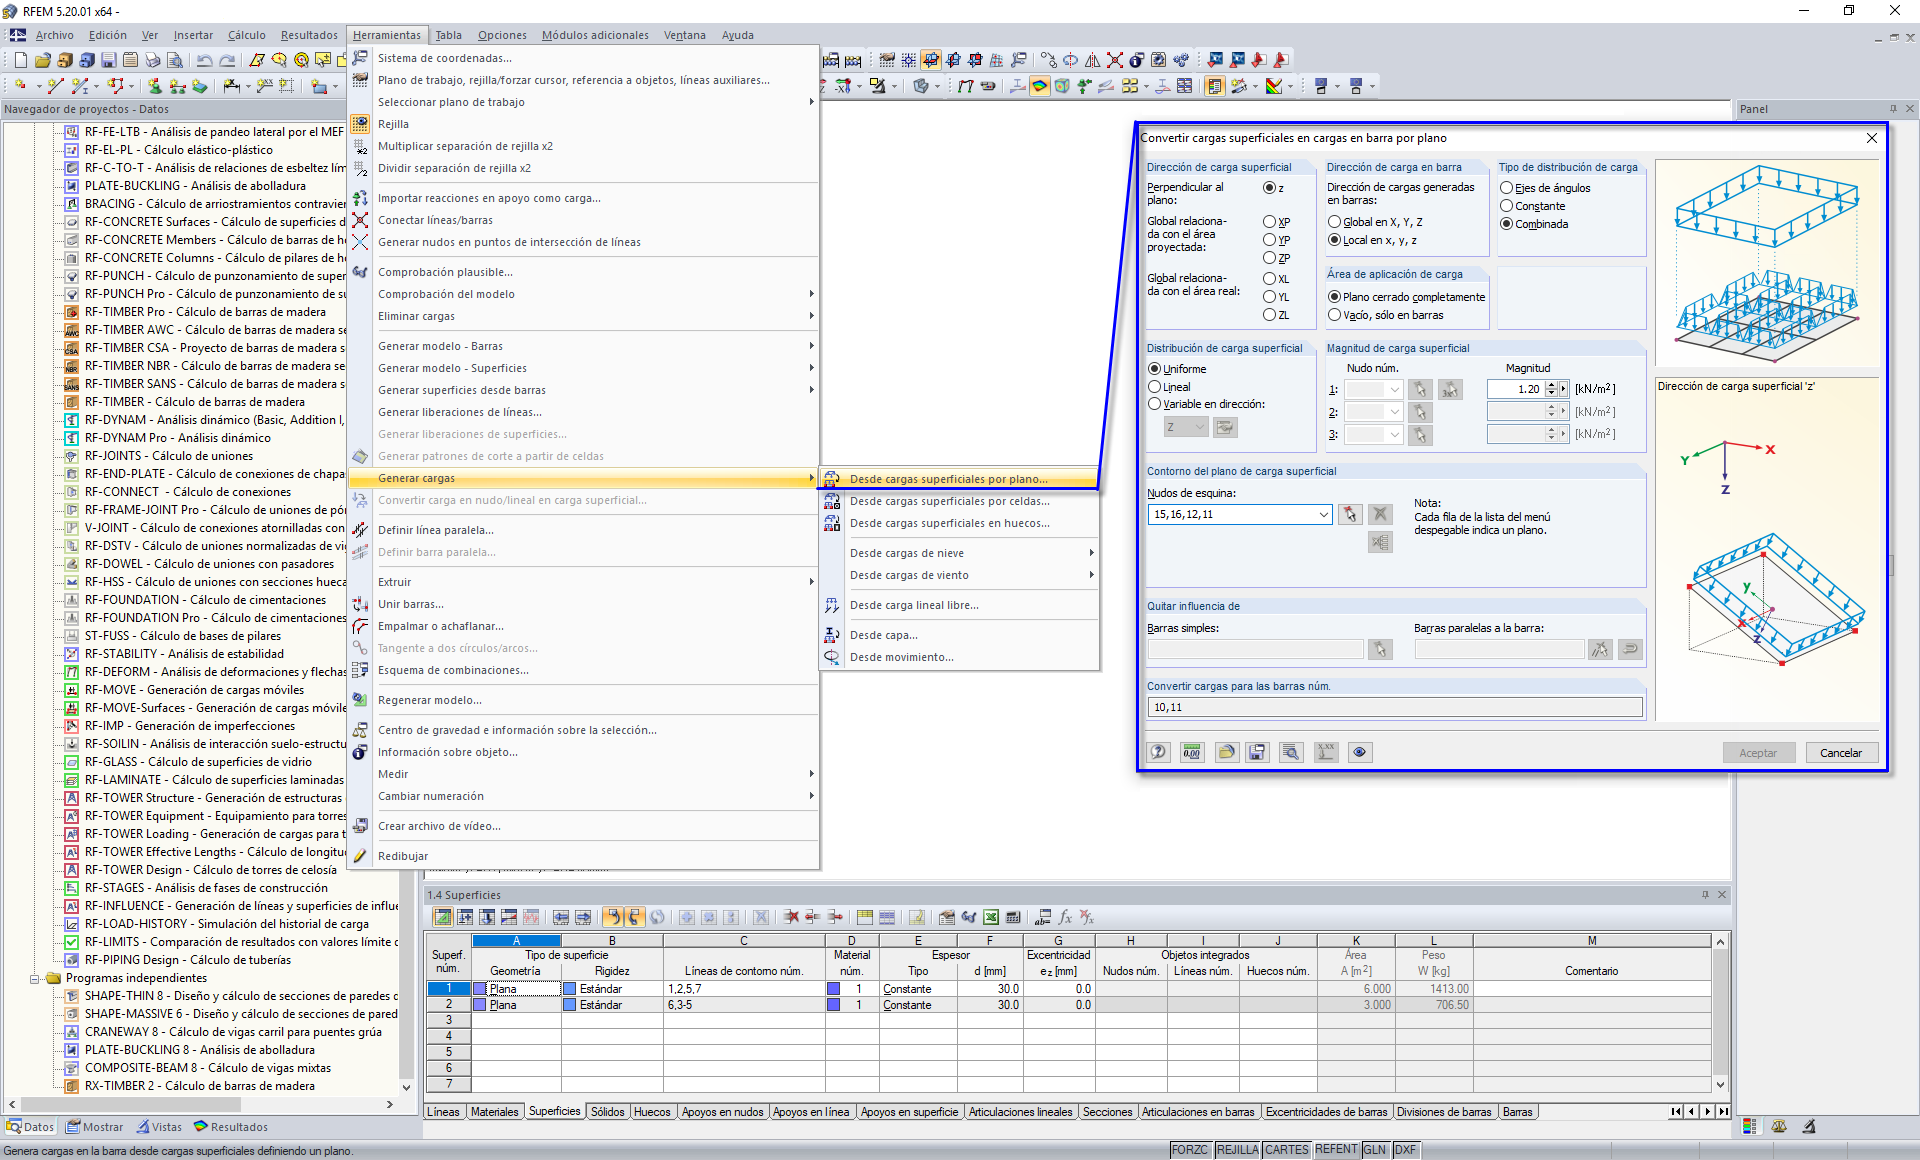The height and width of the screenshot is (1160, 1920).
Task: Switch to the Materiales table tab
Action: 494,1112
